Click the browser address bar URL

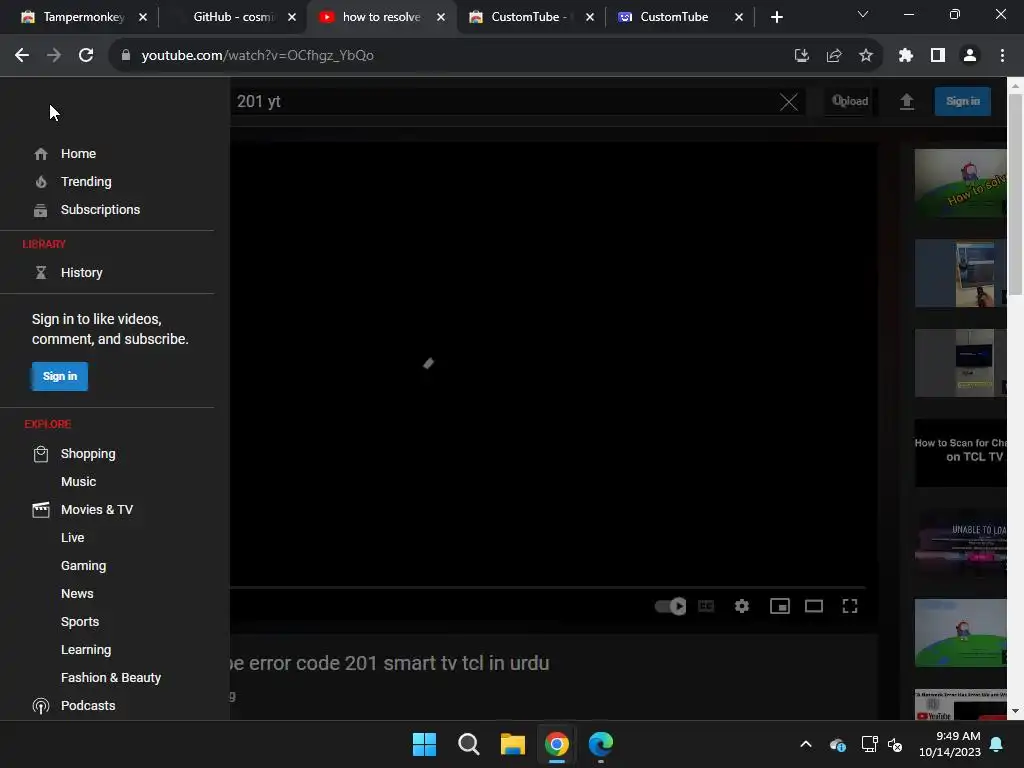(x=257, y=56)
